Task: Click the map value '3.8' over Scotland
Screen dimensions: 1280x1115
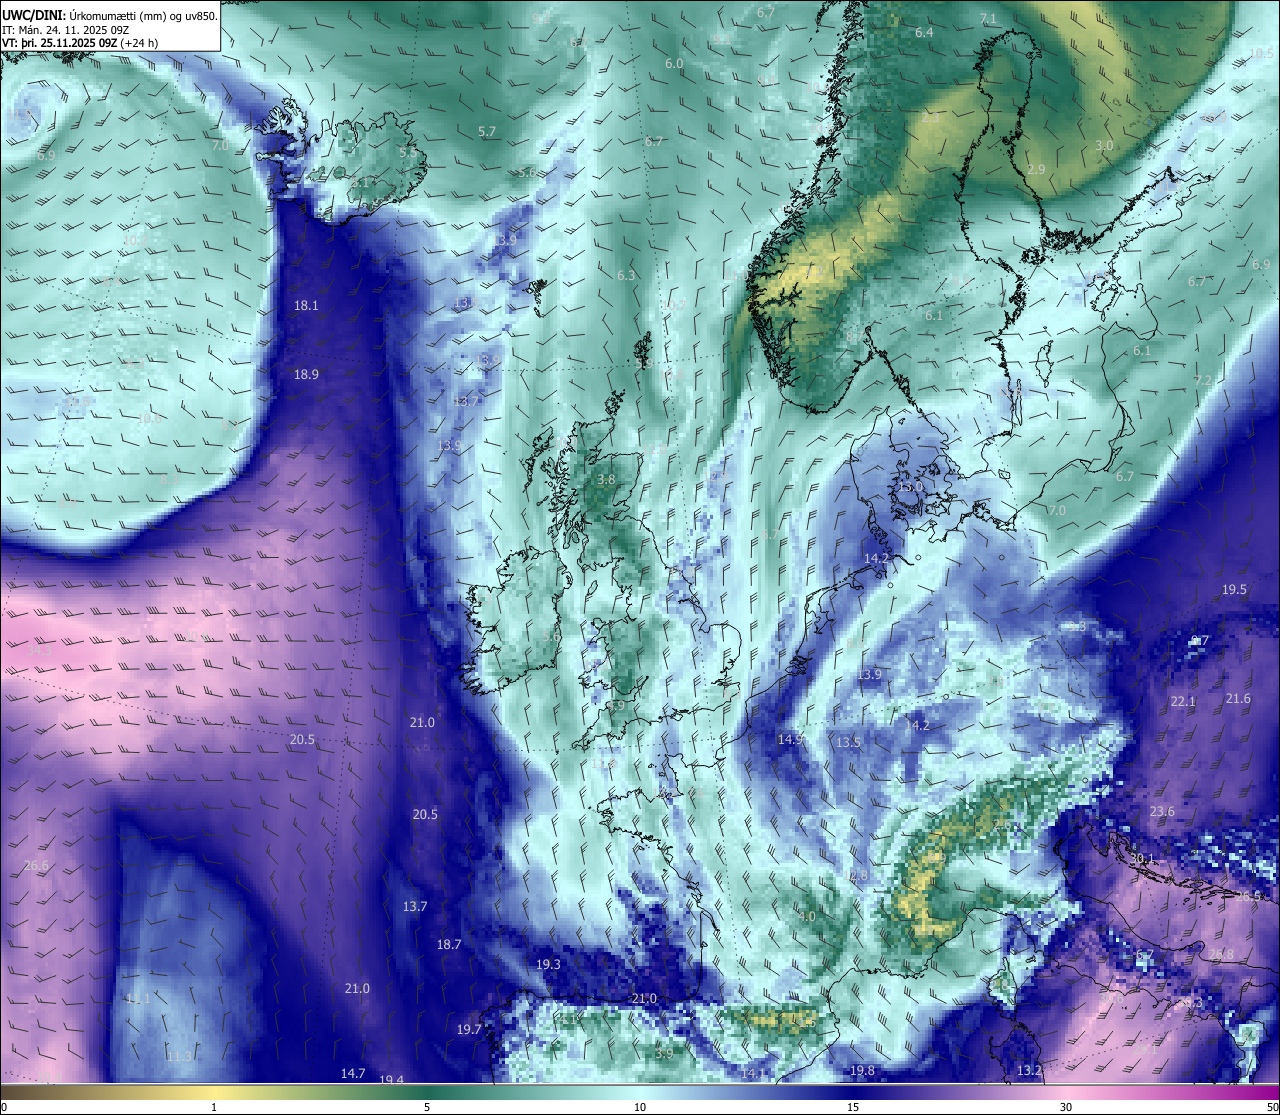Action: pos(606,479)
